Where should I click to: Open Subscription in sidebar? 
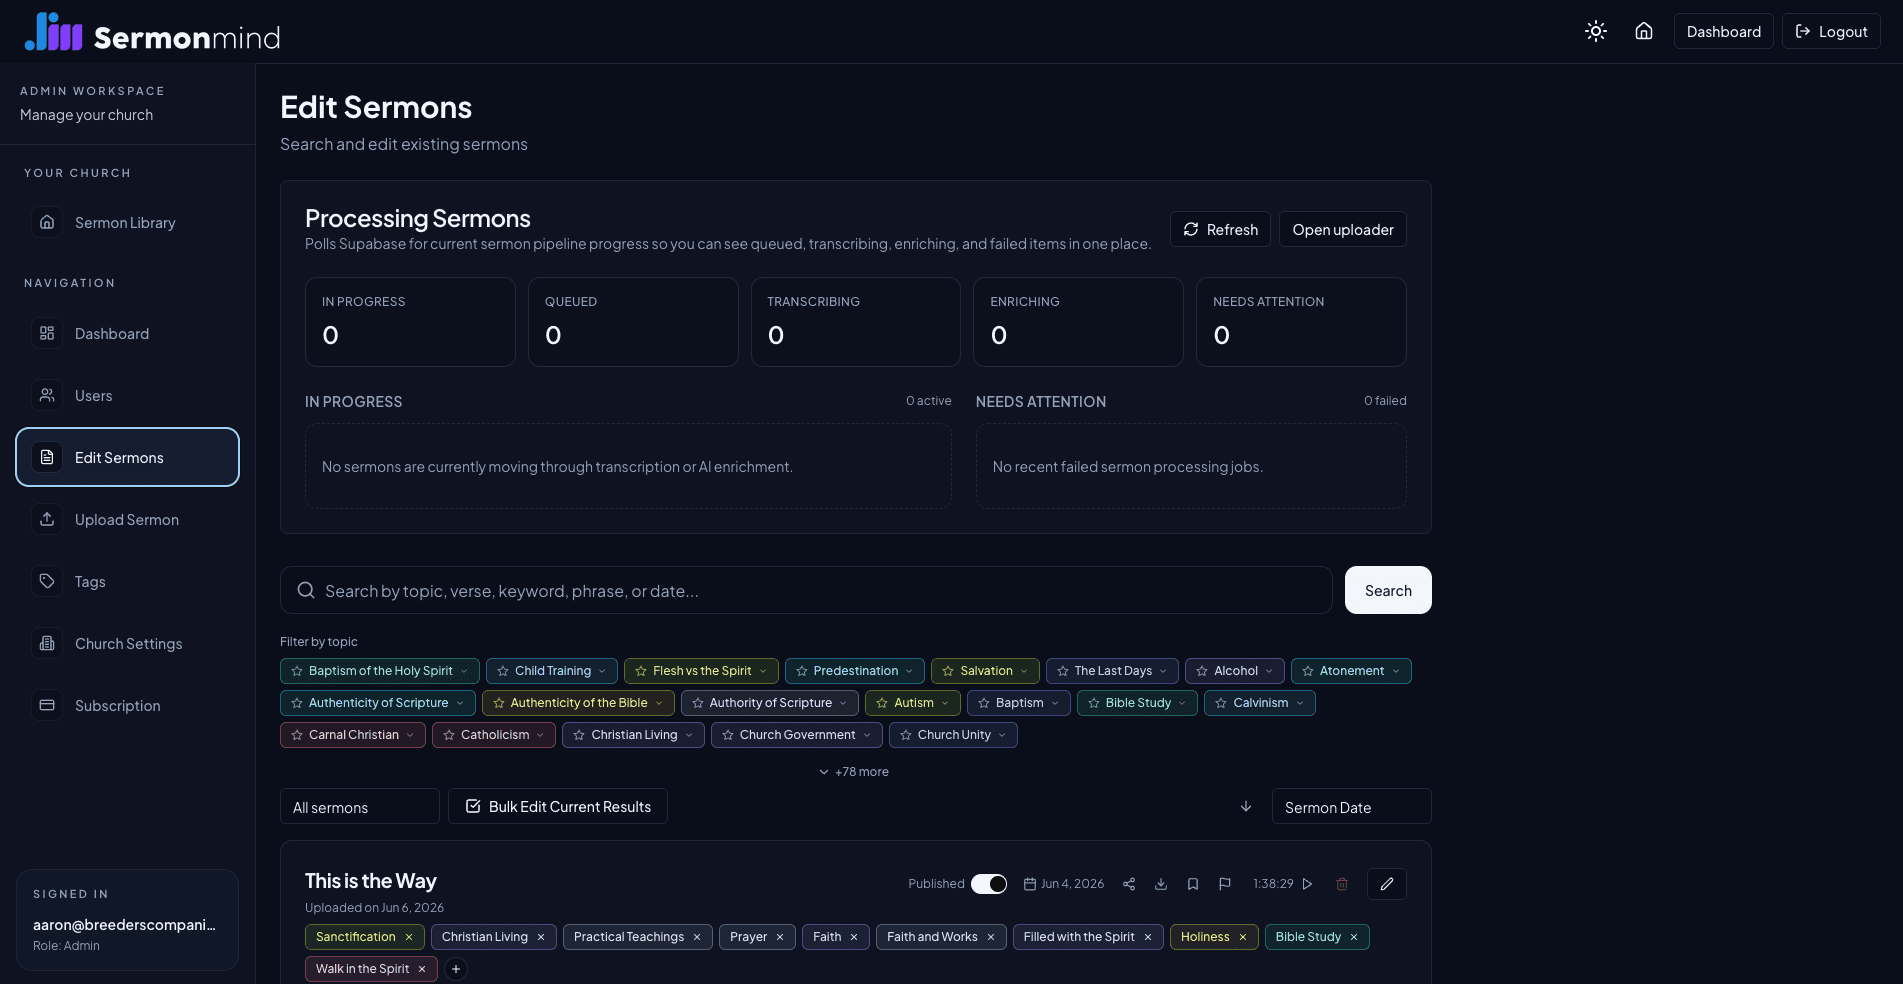127,705
